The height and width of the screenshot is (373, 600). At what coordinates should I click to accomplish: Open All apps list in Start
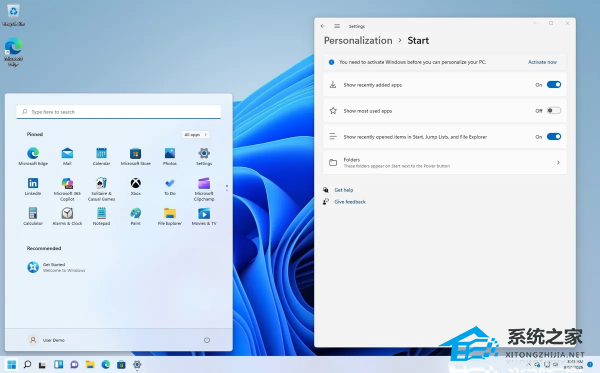coord(196,135)
